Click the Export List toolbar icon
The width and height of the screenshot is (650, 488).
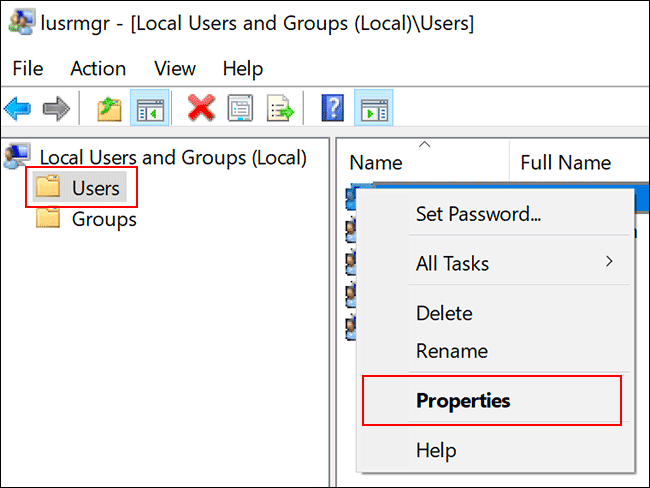click(x=278, y=108)
